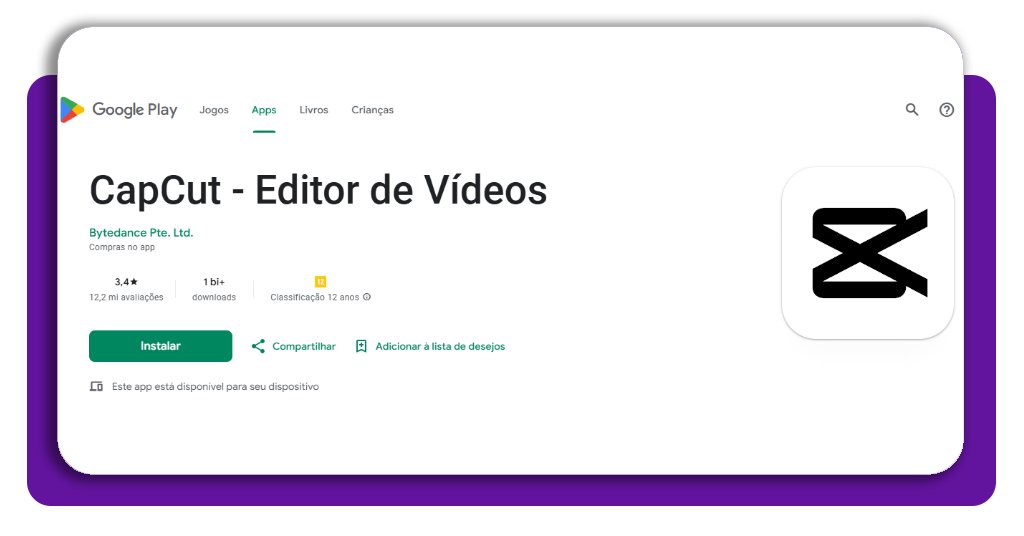This screenshot has width=1024, height=536.
Task: Click the share icon beside Compartilhar
Action: point(259,346)
